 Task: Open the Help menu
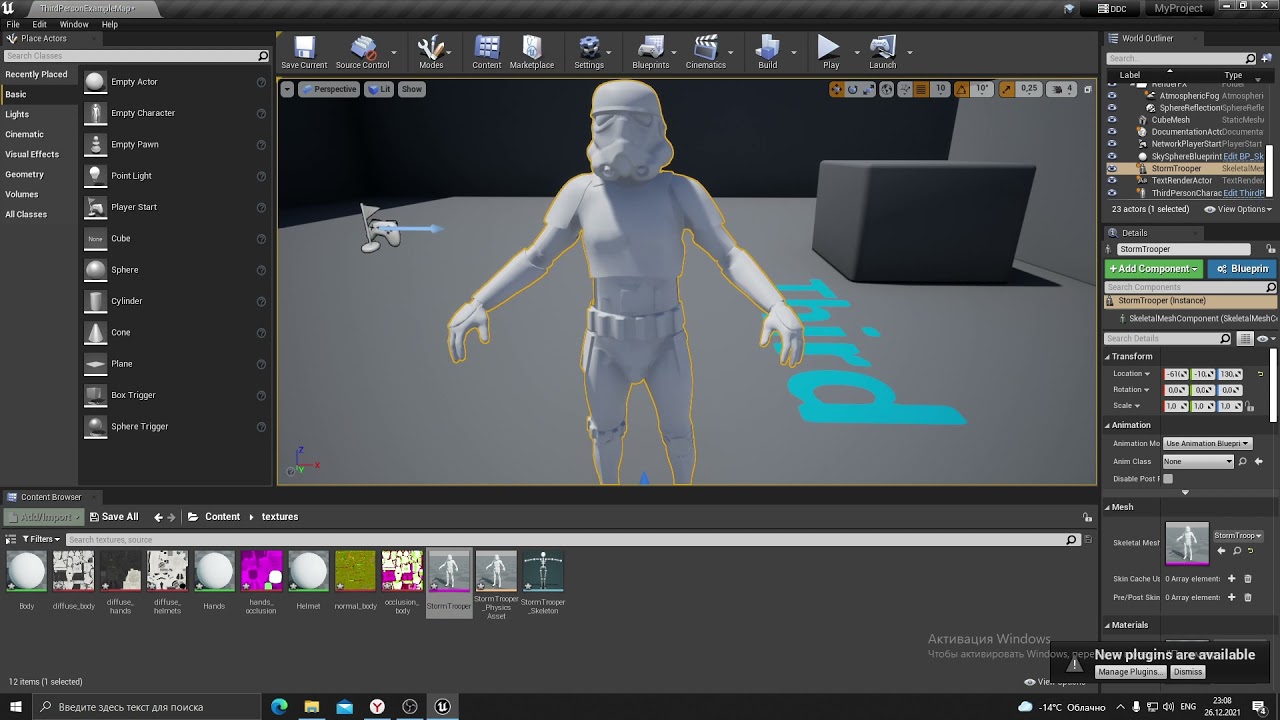point(110,24)
